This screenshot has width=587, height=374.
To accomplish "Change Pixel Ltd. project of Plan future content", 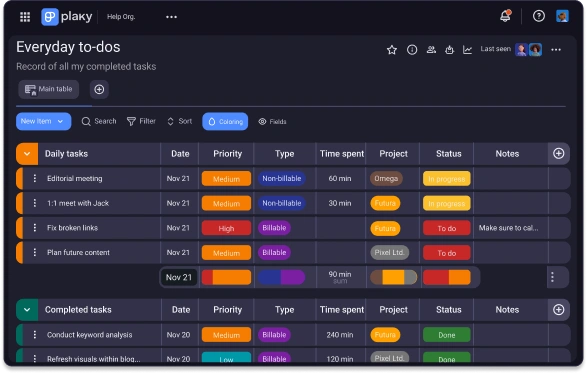I will click(389, 253).
